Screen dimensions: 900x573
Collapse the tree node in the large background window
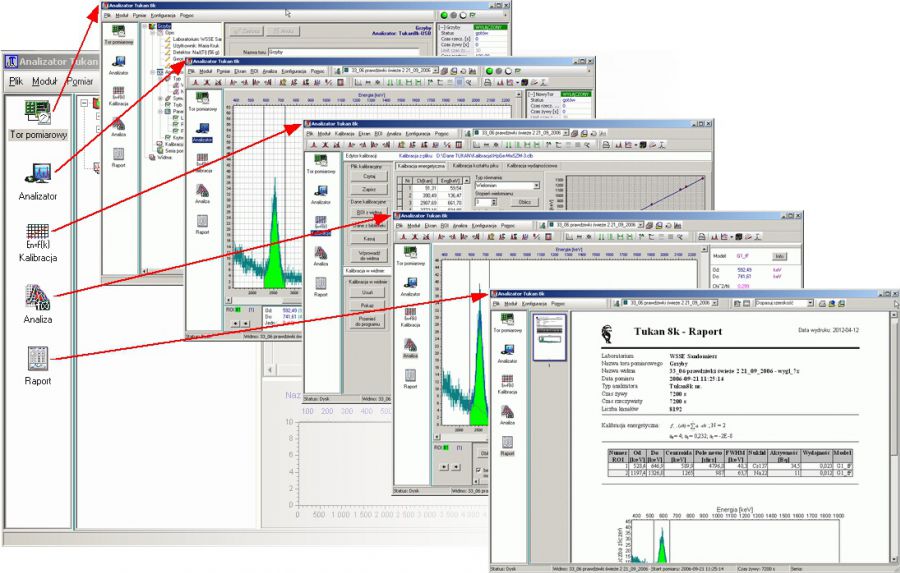coord(84,103)
